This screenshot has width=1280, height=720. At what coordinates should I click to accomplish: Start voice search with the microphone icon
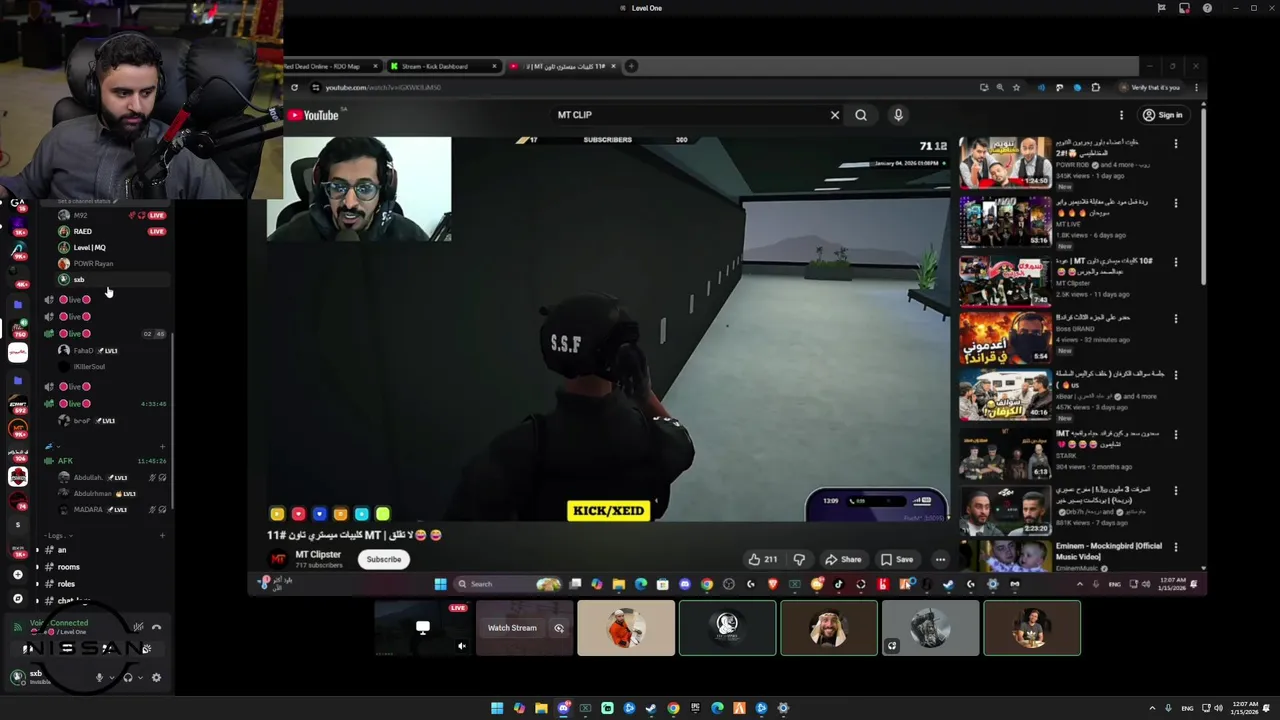tap(898, 115)
